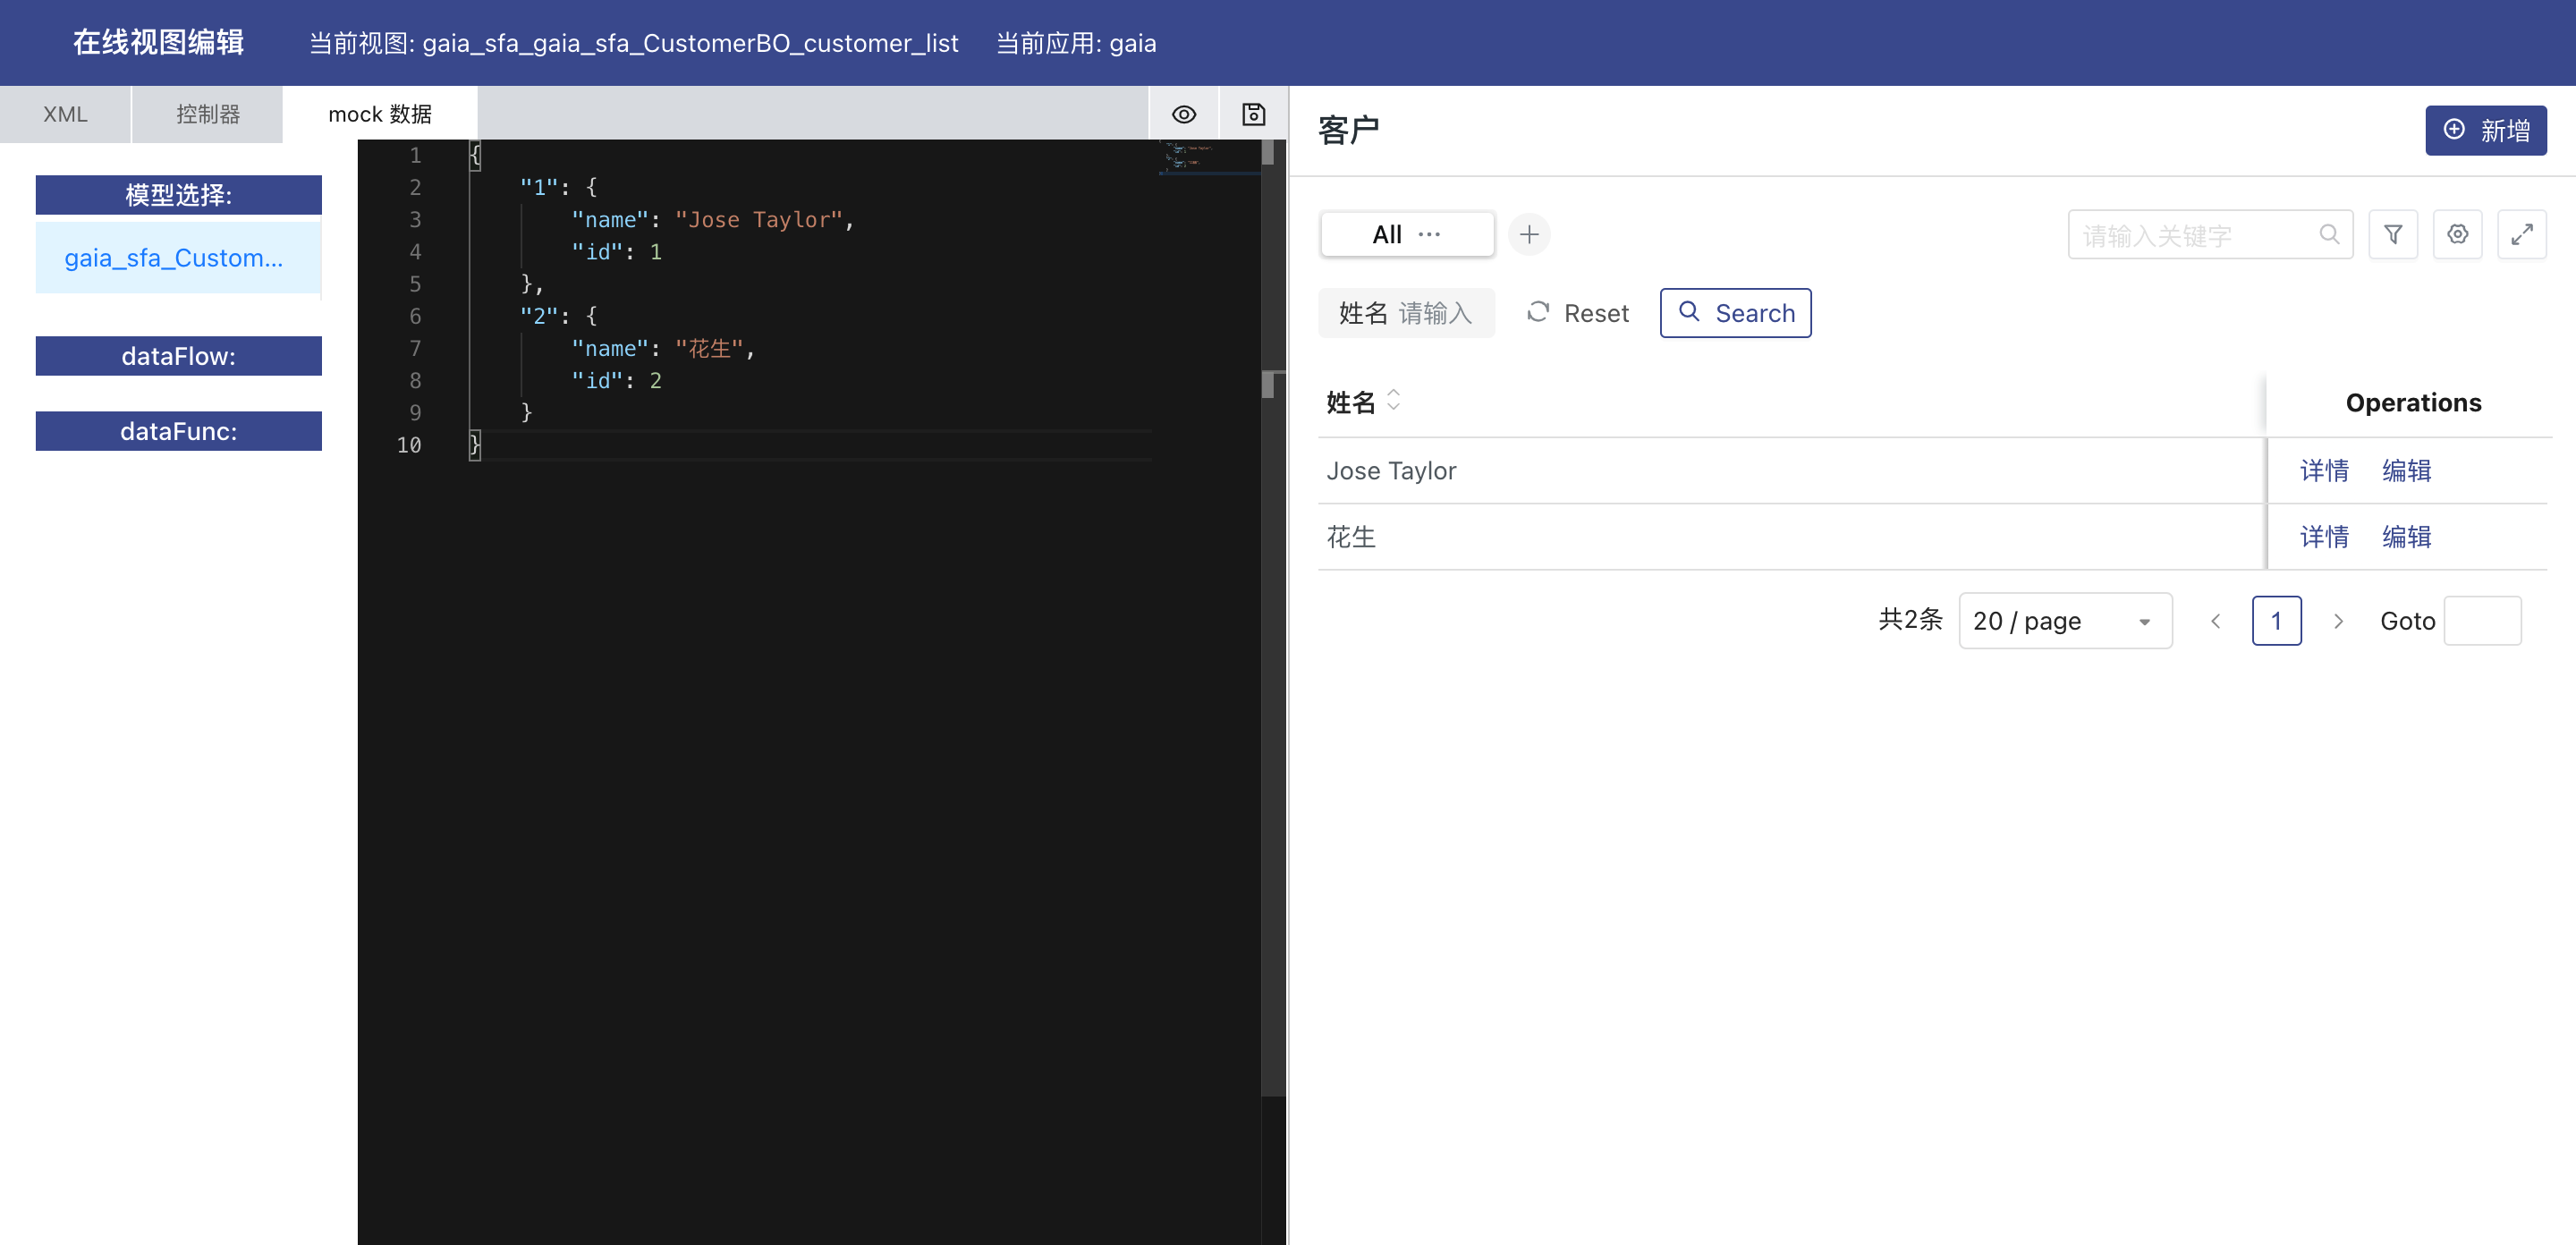Toggle preview with the eye icon
Viewport: 2576px width, 1245px height.
coord(1184,114)
